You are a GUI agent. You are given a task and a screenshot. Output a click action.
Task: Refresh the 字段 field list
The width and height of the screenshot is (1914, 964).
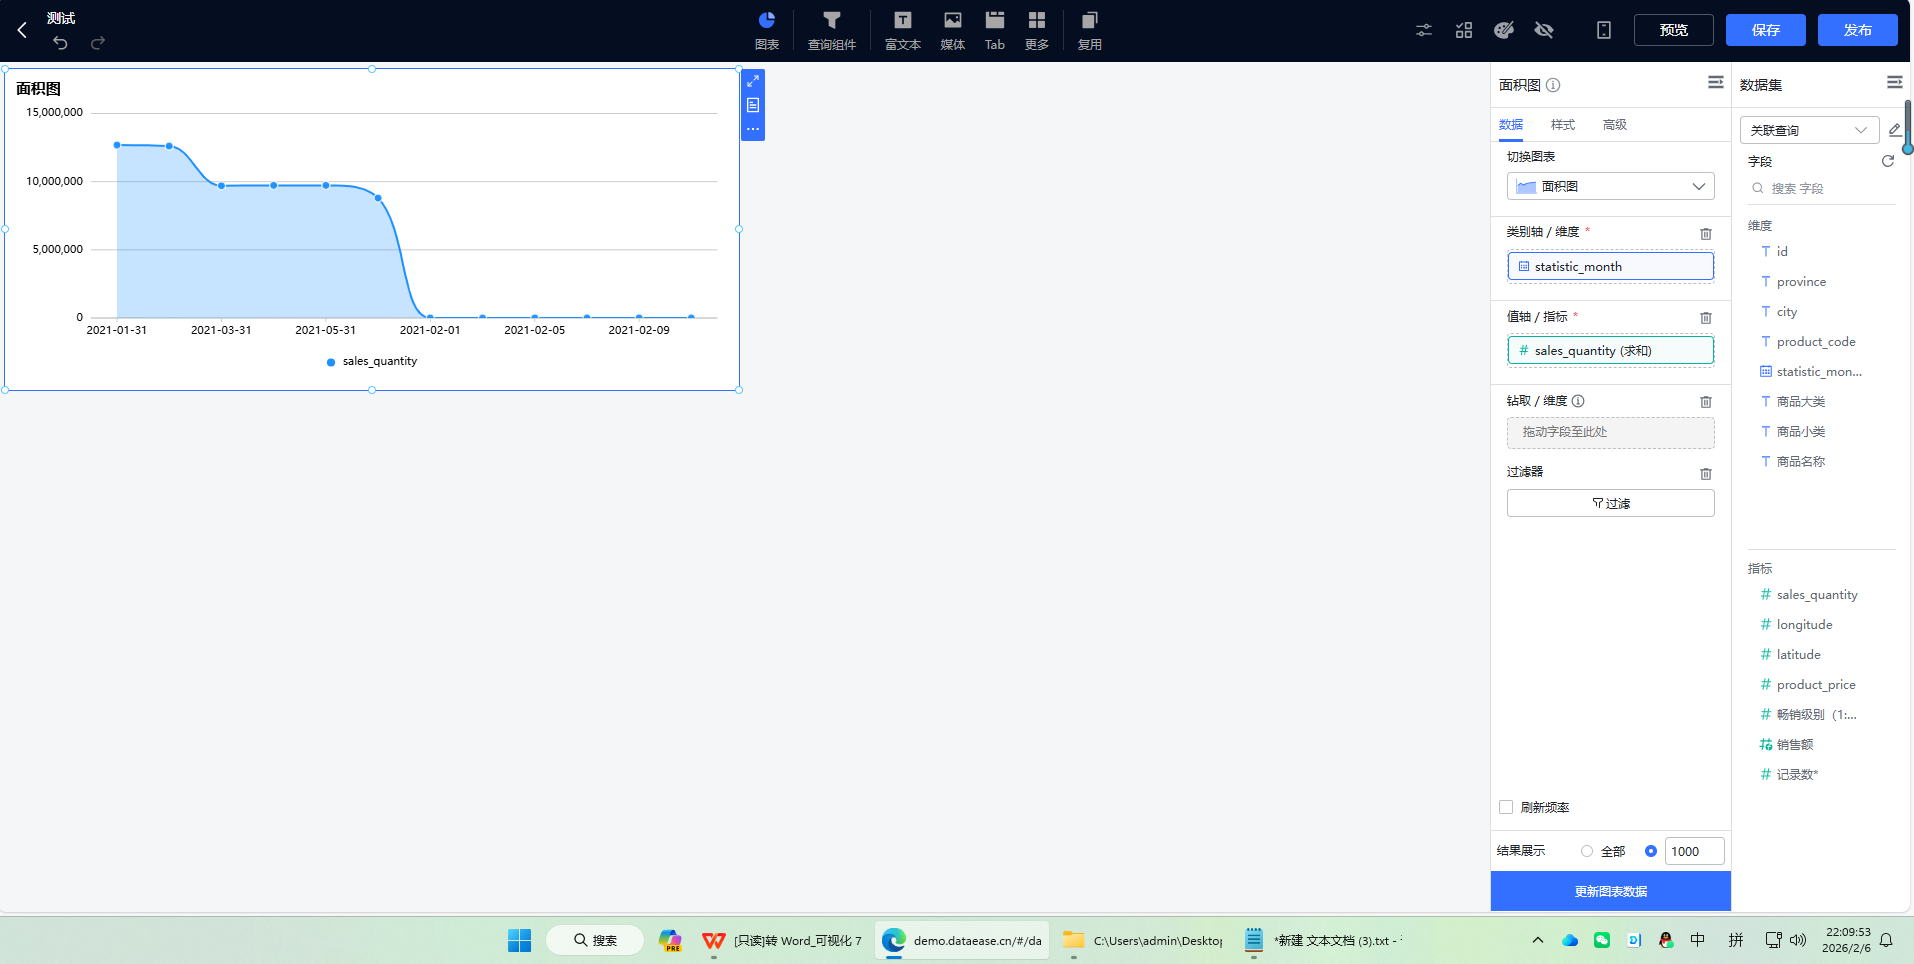[x=1888, y=161]
